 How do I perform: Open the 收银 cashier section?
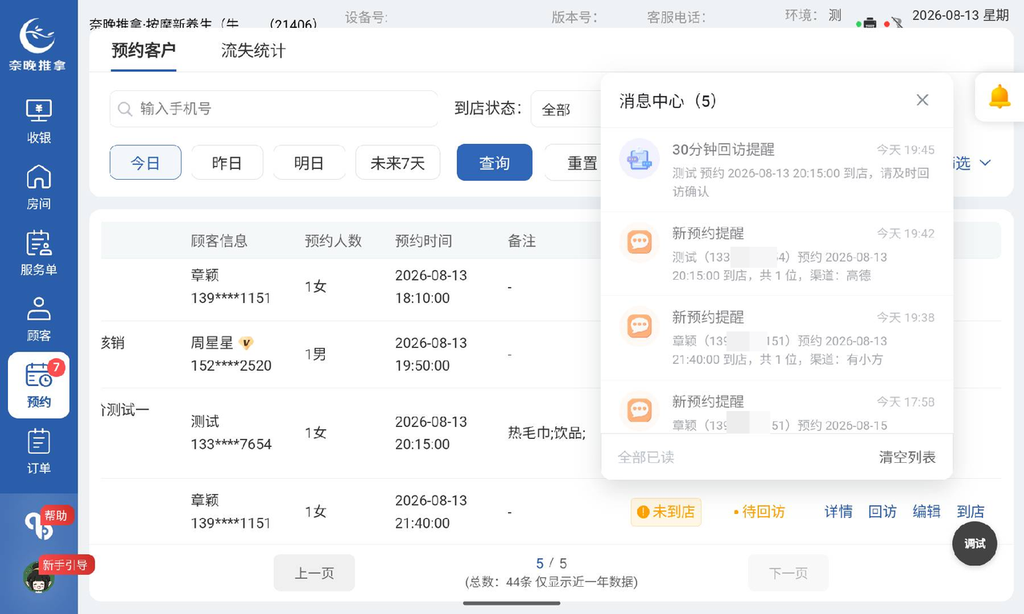39,121
